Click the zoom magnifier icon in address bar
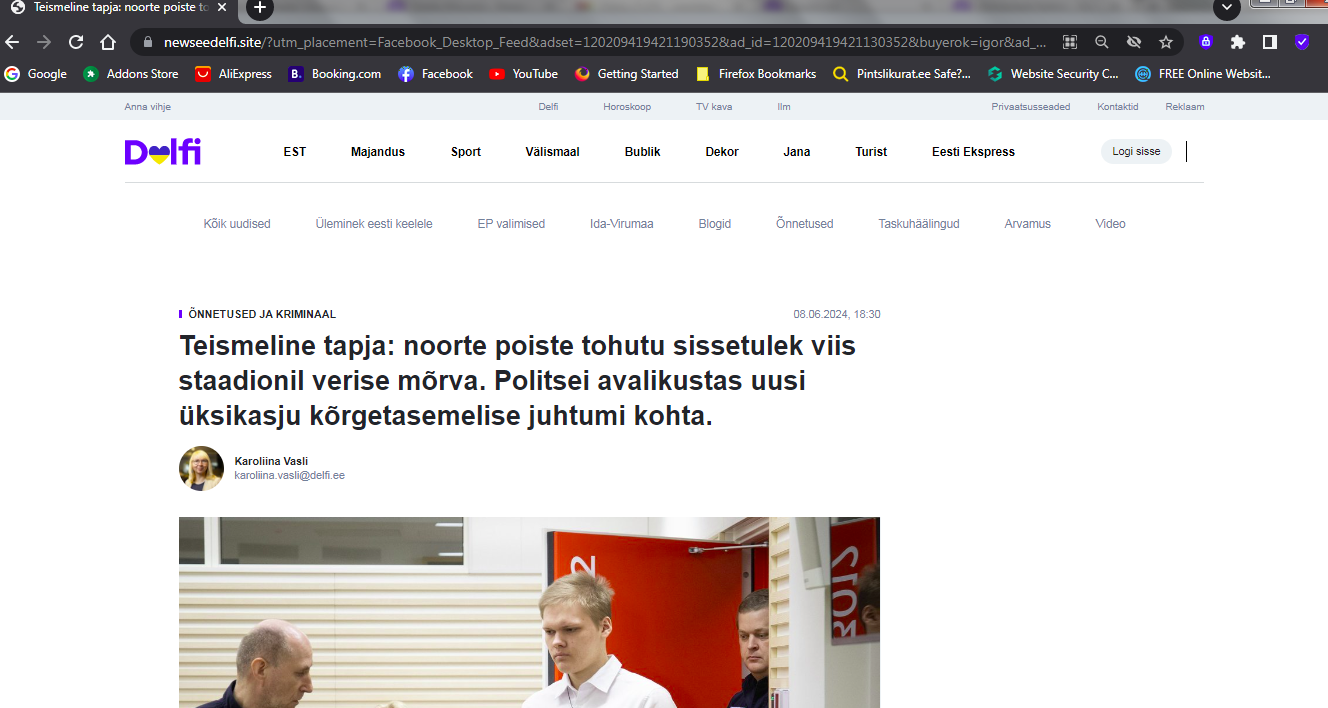The width and height of the screenshot is (1328, 708). pos(1101,42)
